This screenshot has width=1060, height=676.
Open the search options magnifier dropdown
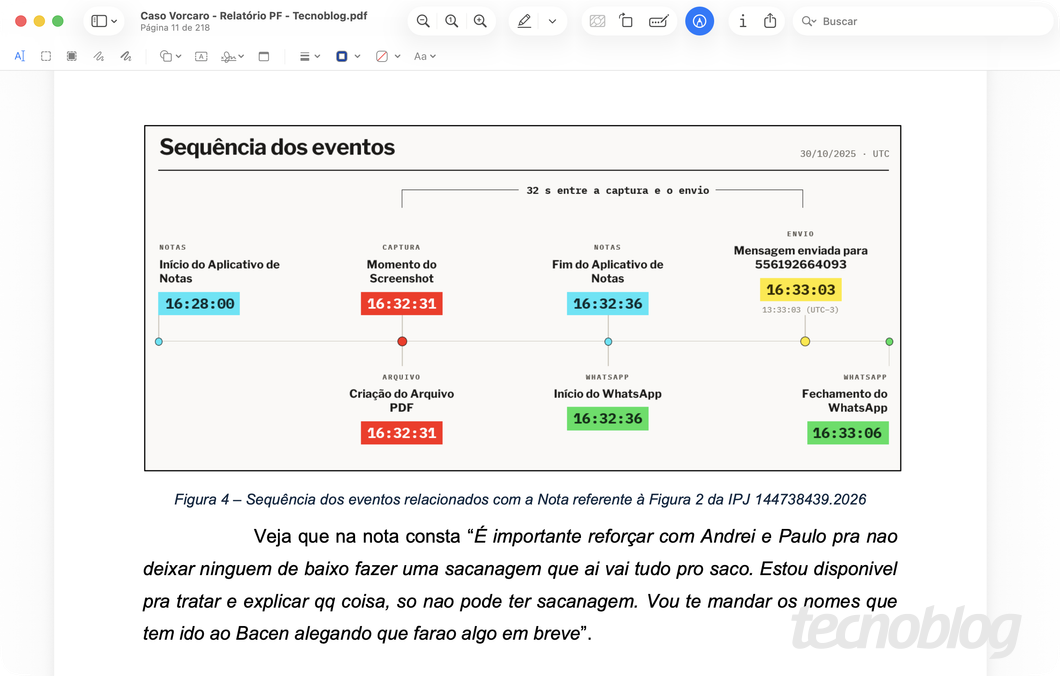[x=809, y=21]
